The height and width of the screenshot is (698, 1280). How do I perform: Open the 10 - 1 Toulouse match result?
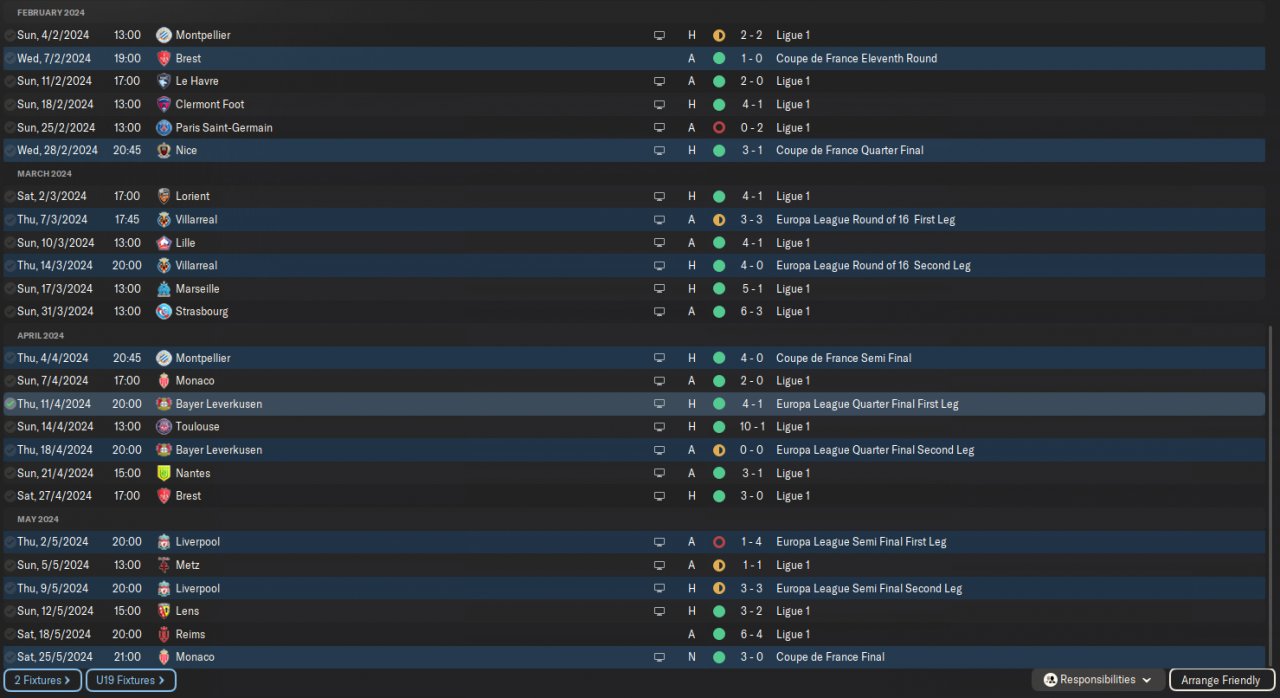coord(752,427)
